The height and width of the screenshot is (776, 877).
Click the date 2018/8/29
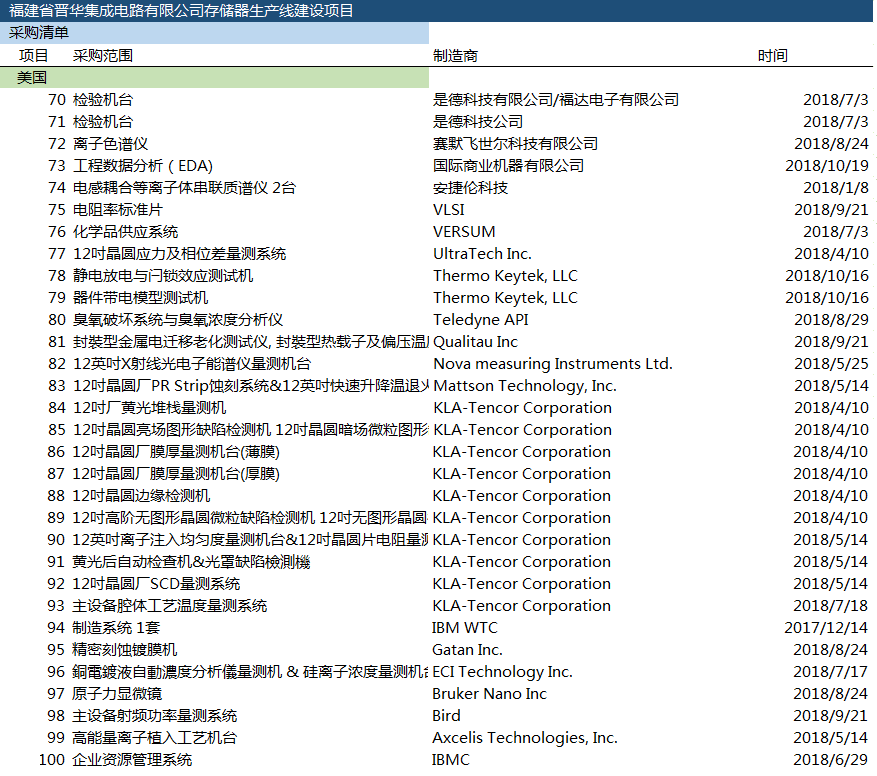(831, 319)
